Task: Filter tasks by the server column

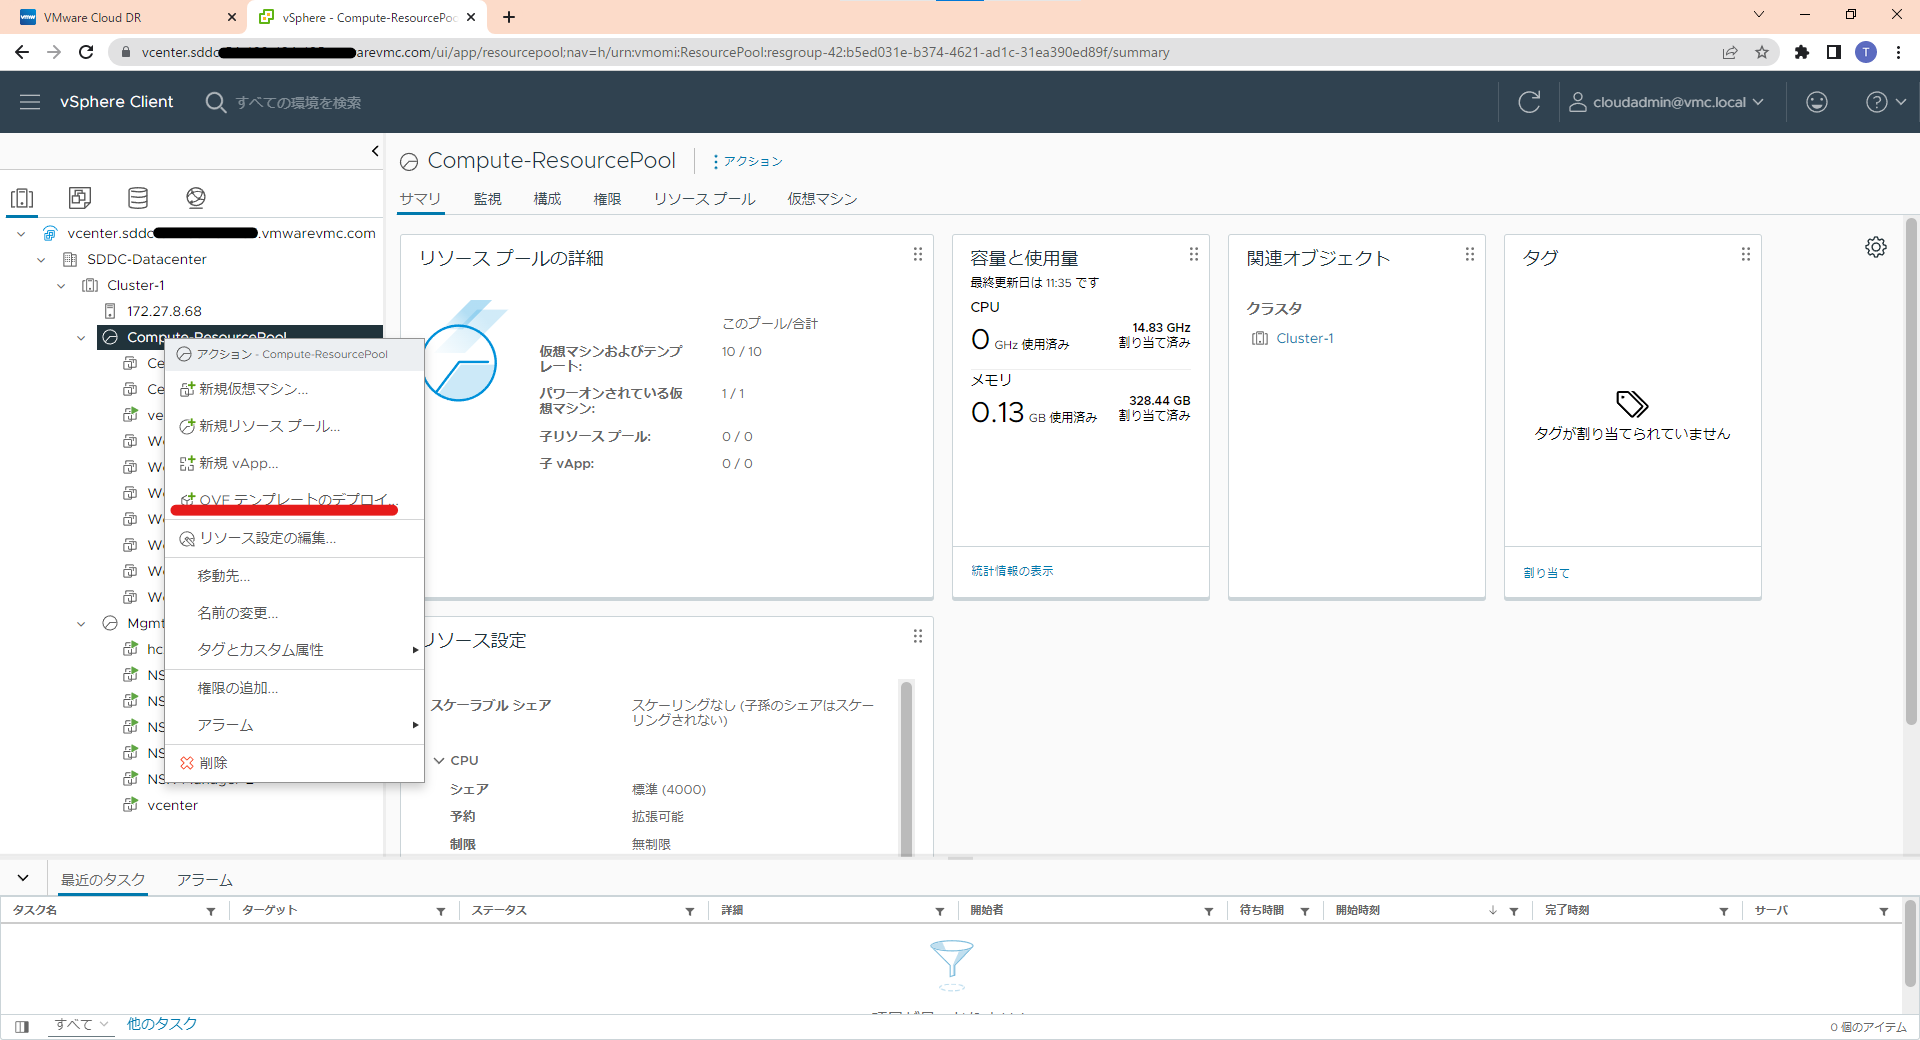Action: click(x=1884, y=911)
